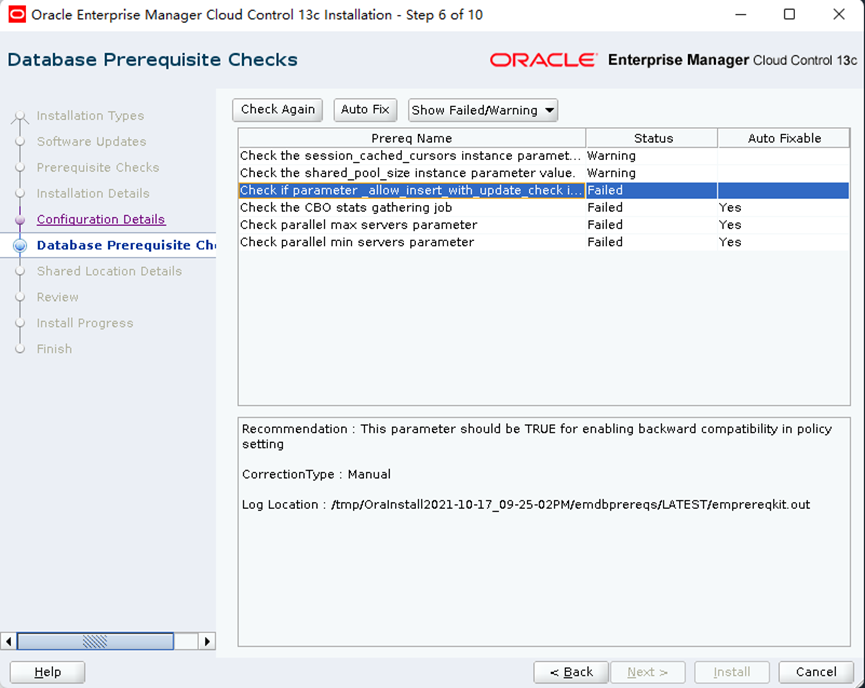865x688 pixels.
Task: Select the _allow_insert_with_update_check parameter row
Action: 544,190
